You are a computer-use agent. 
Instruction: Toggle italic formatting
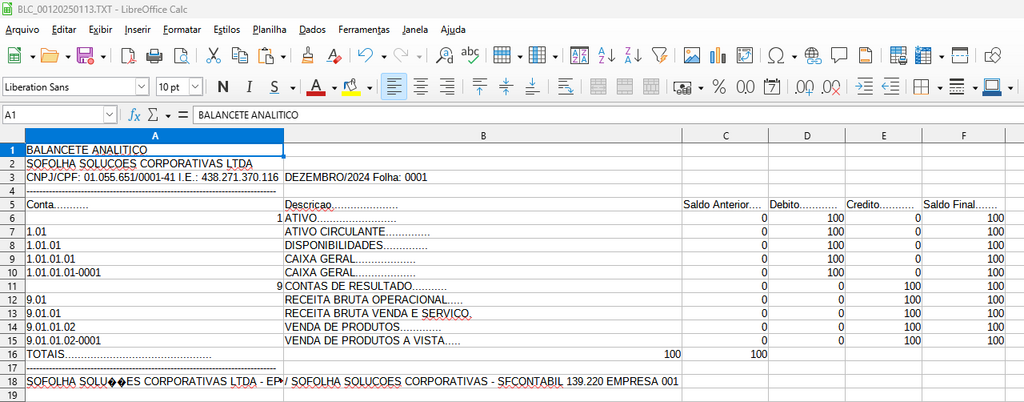click(x=247, y=87)
